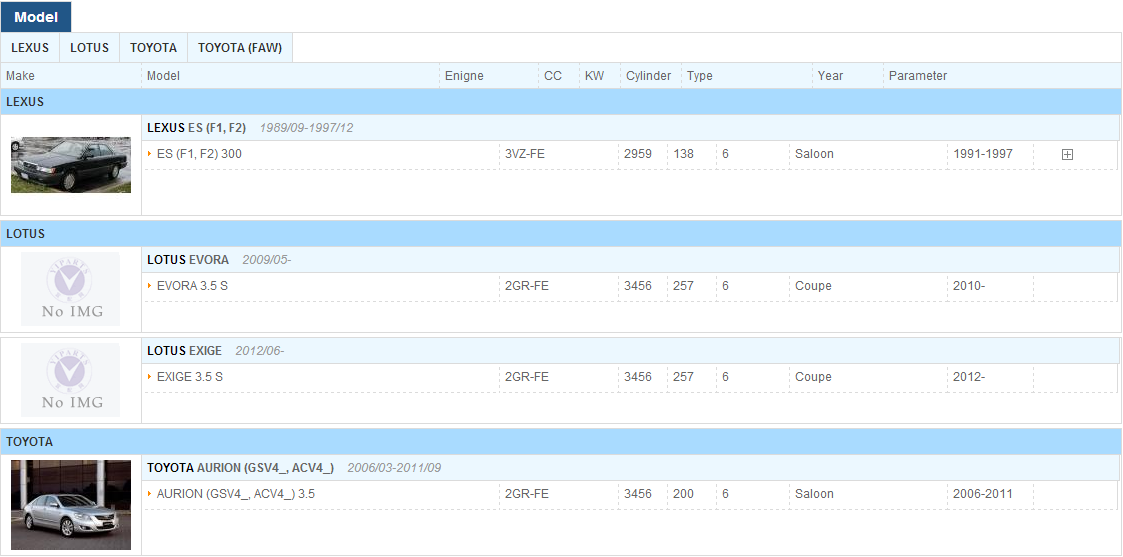Click the LEXUS group header bar

(x=561, y=102)
